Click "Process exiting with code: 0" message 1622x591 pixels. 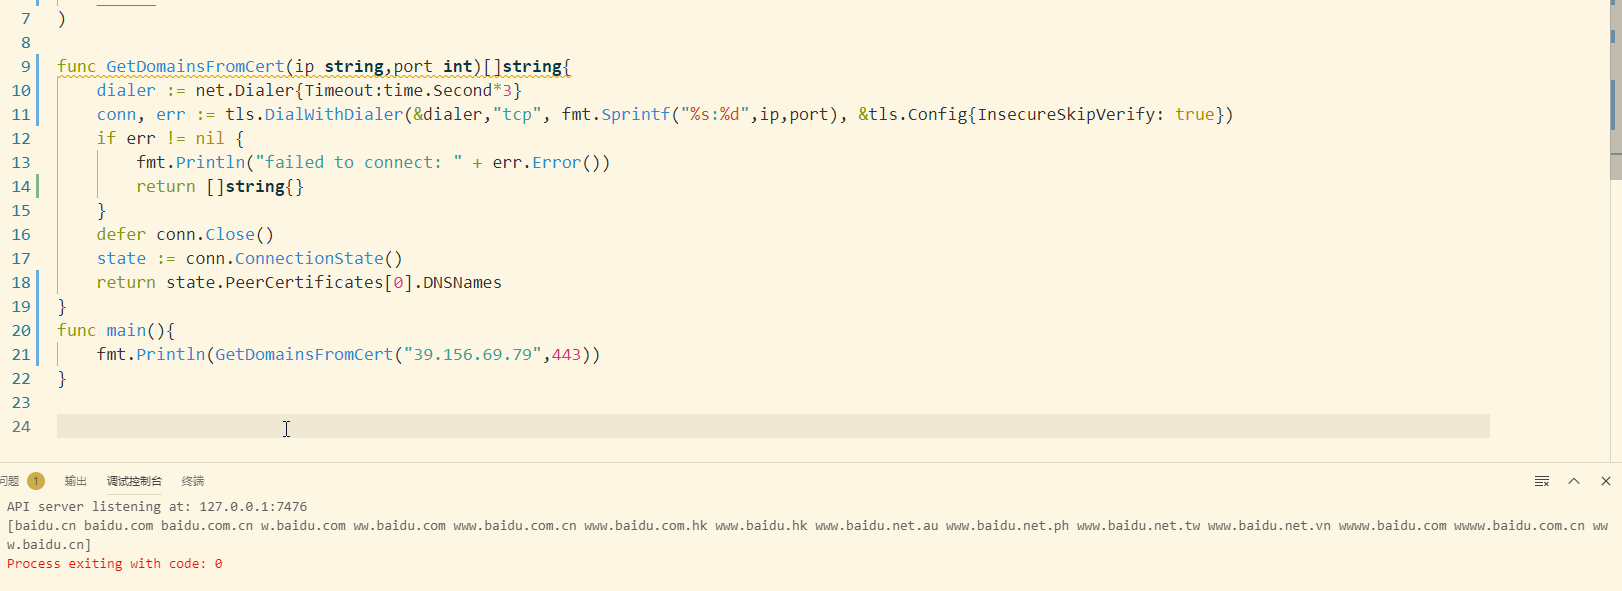[x=115, y=564]
